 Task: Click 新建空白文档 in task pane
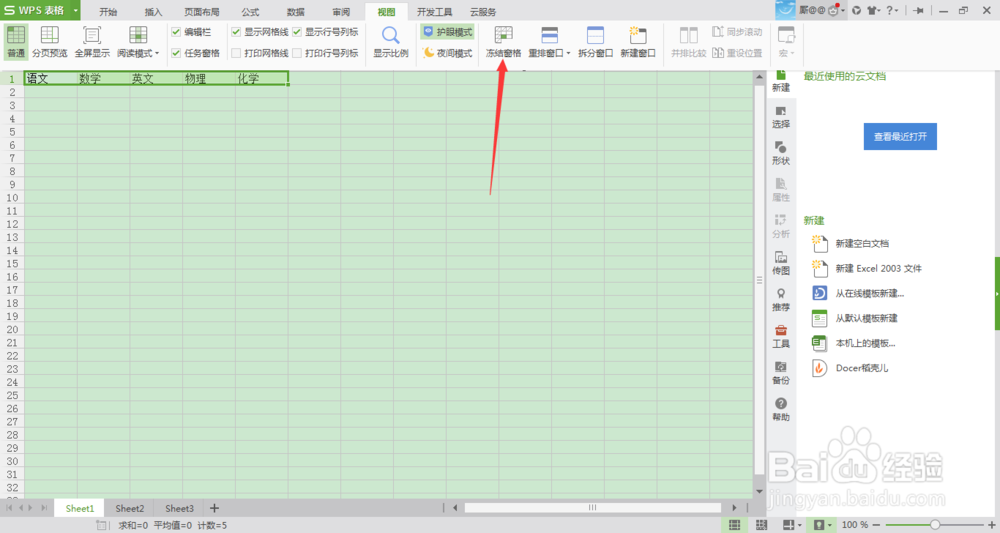pos(862,244)
